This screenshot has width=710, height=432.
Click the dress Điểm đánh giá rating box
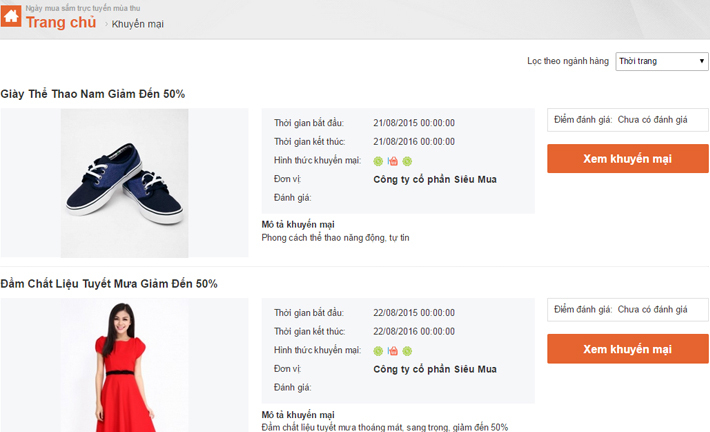pos(628,310)
